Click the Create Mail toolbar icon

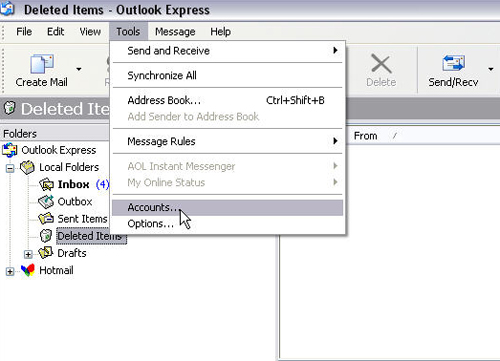[42, 64]
